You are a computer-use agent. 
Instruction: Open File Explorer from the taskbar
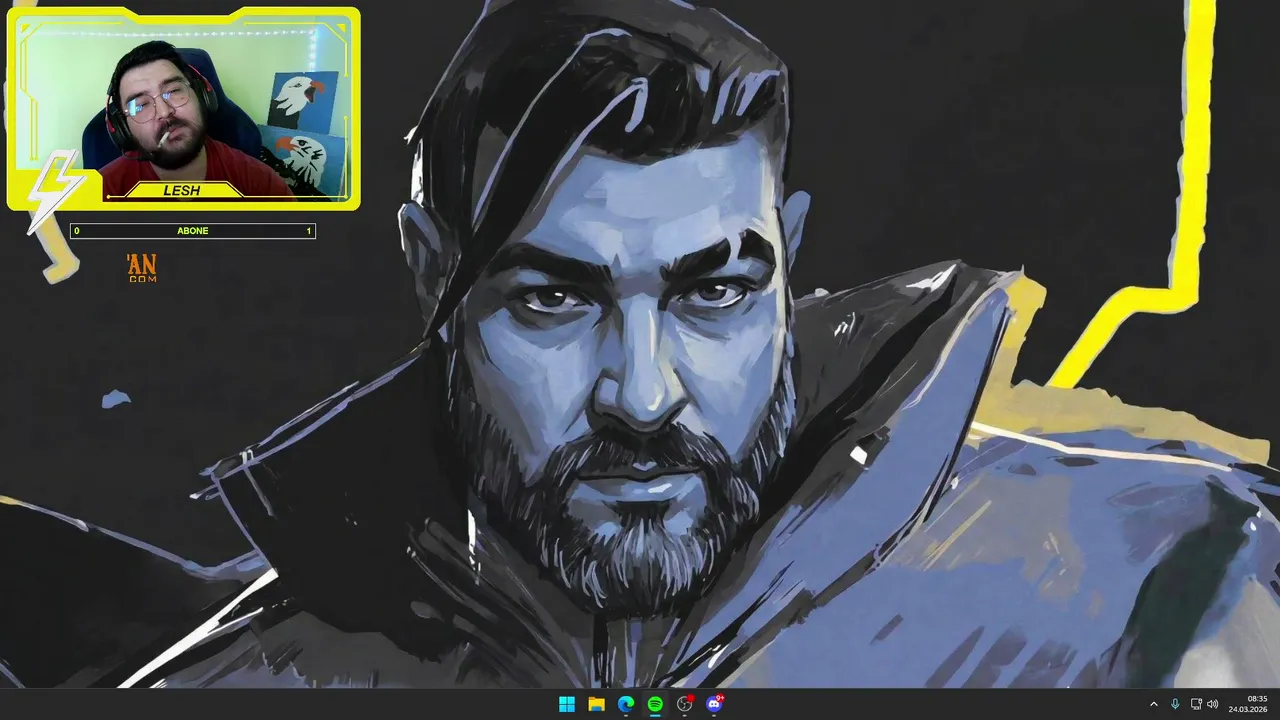coord(596,704)
